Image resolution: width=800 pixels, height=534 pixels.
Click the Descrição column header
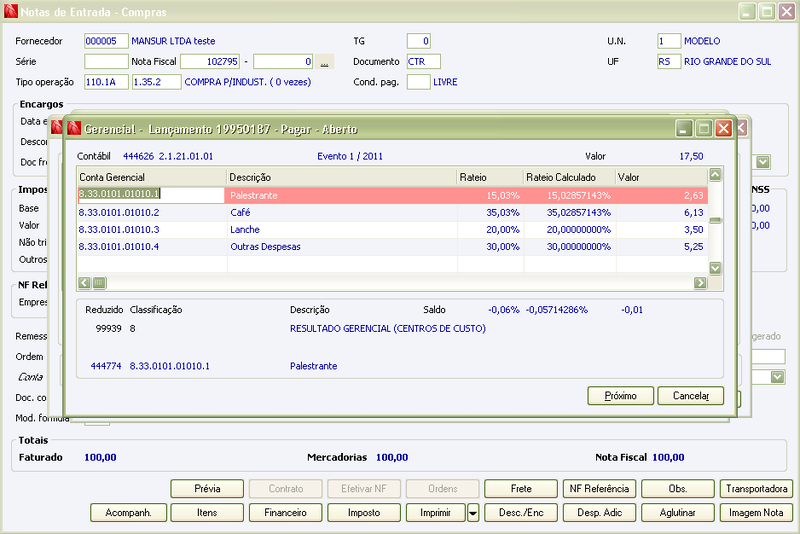(342, 177)
